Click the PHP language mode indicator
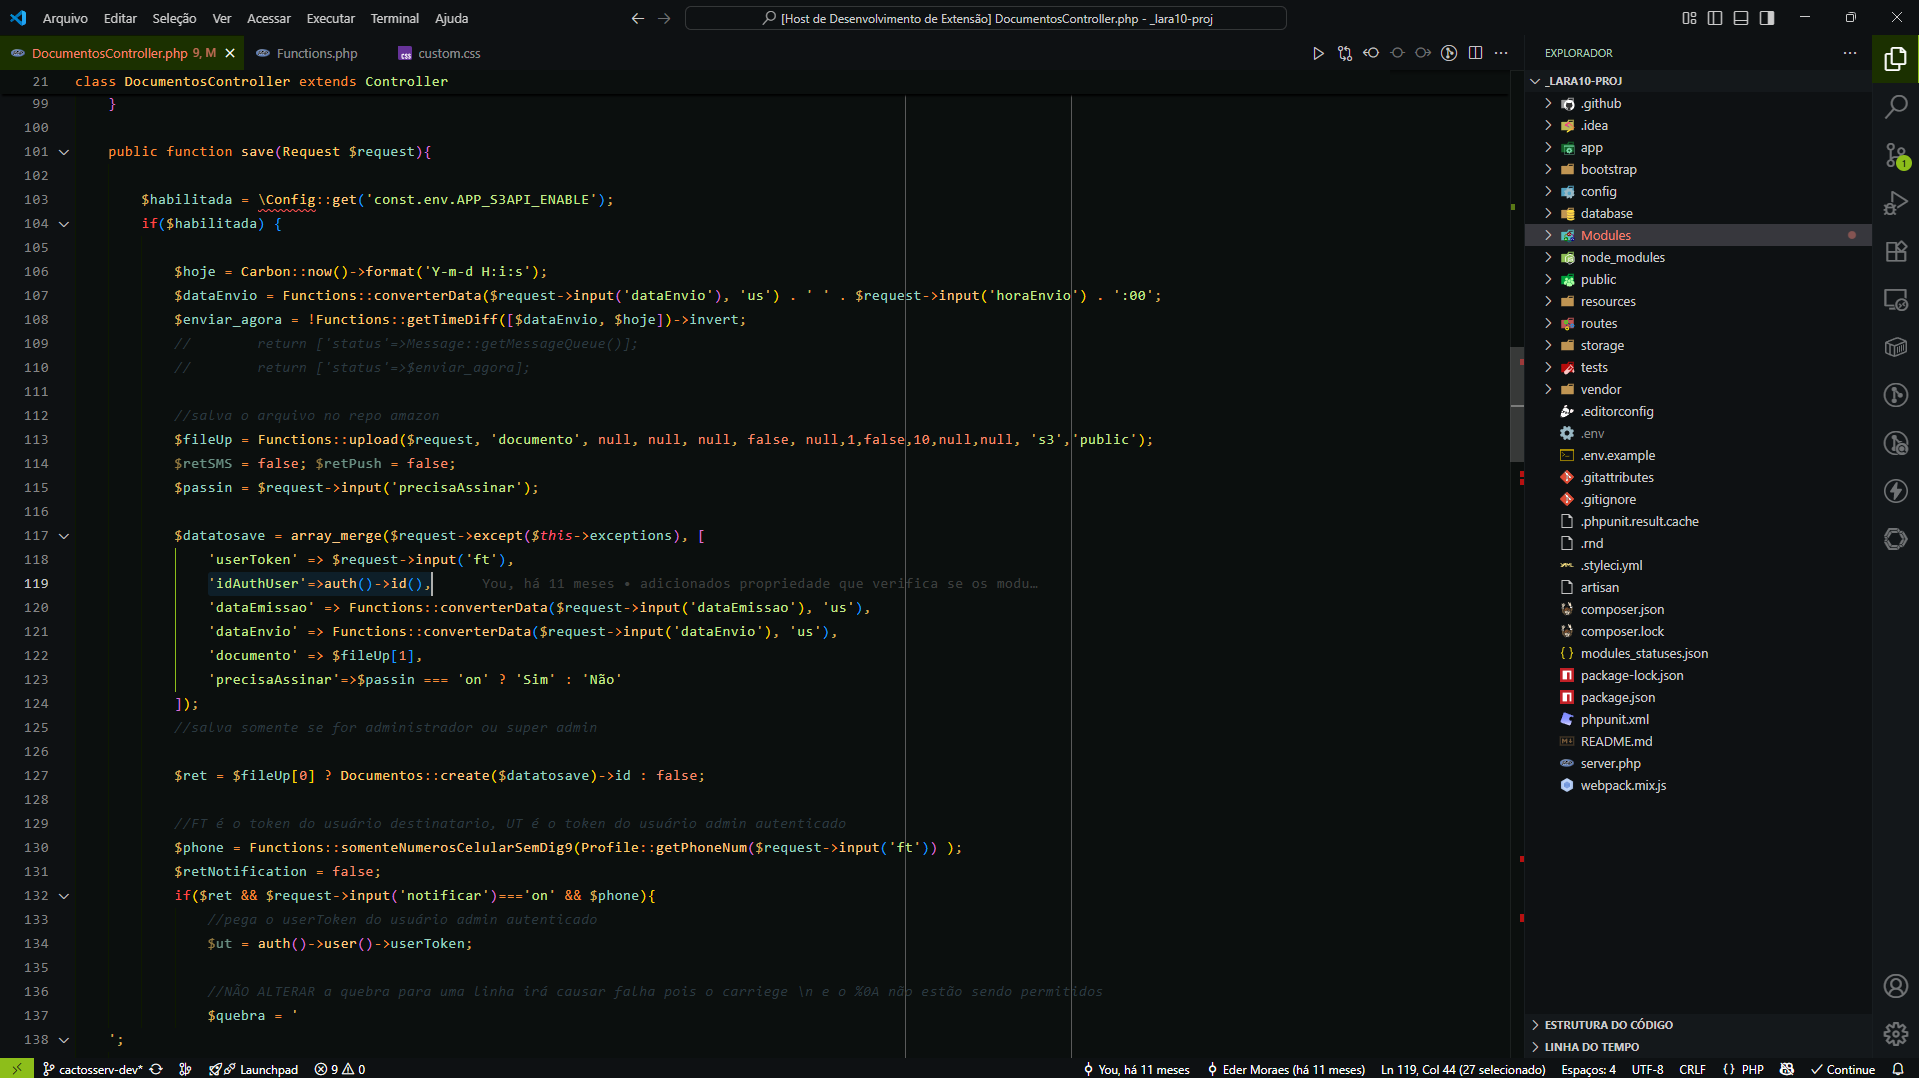1919x1078 pixels. coord(1752,1069)
